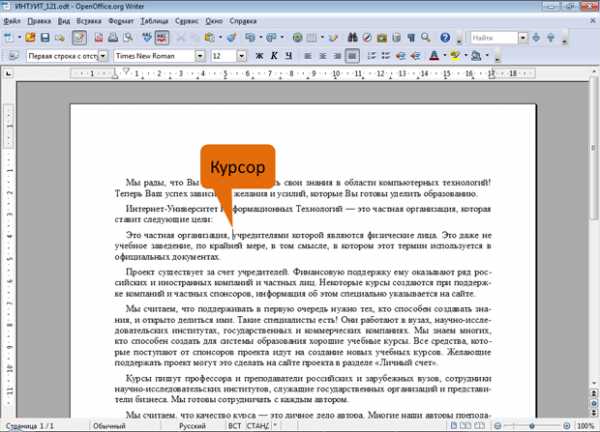Click the New document icon
The width and height of the screenshot is (600, 432).
tap(8, 37)
